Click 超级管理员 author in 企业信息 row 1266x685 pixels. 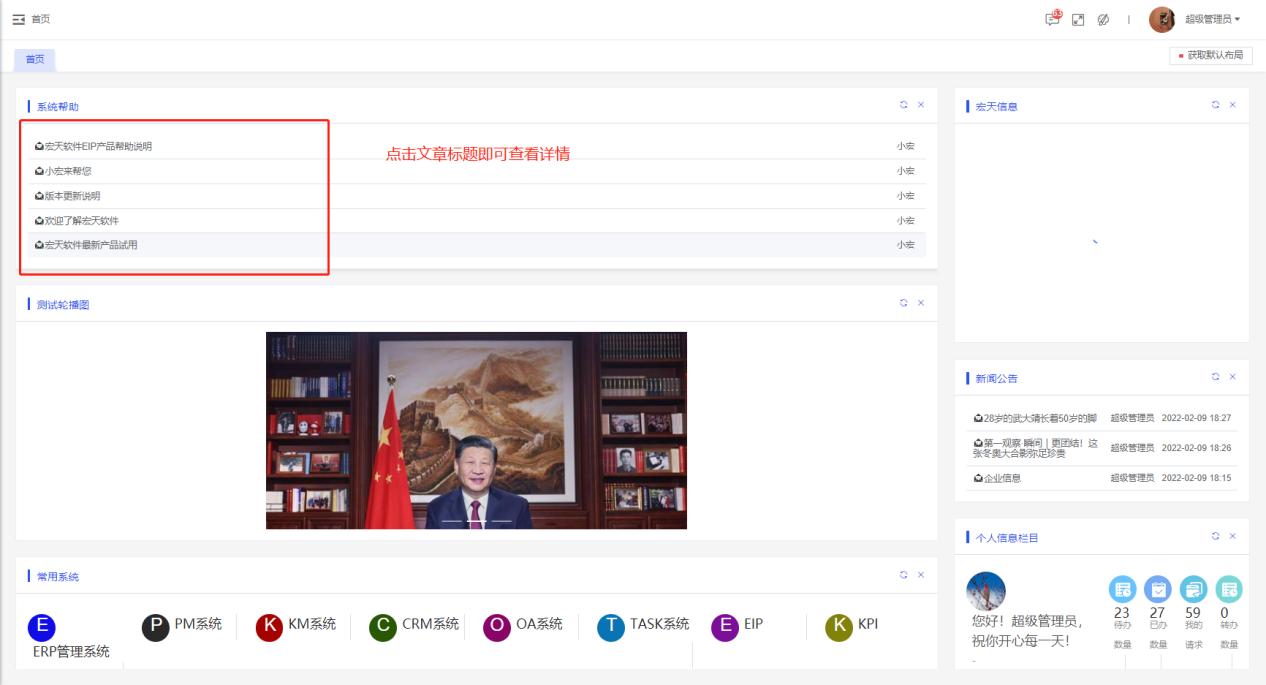[x=1132, y=478]
